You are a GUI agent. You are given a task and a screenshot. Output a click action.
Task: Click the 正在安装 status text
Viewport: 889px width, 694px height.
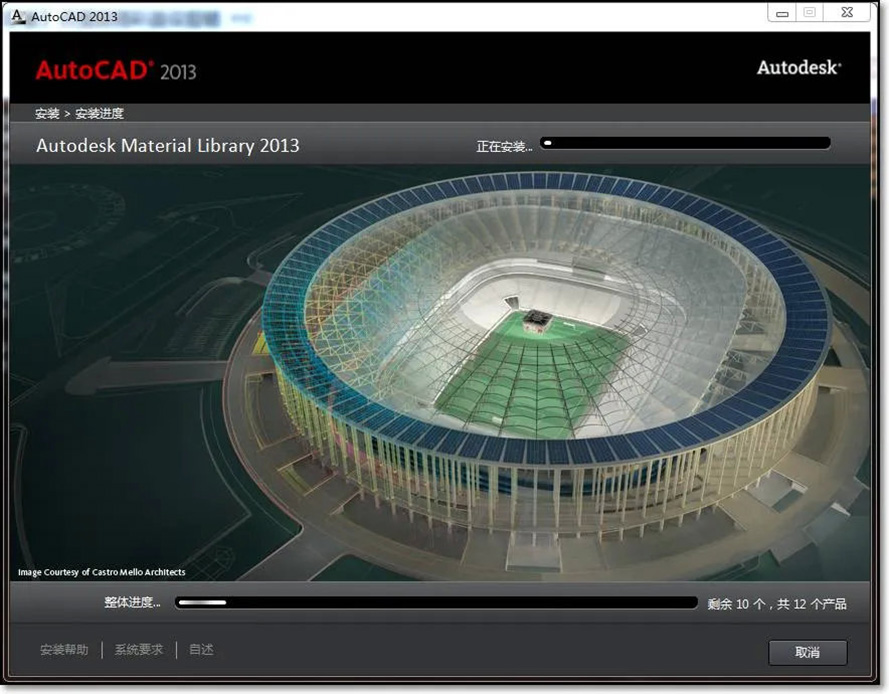(504, 147)
